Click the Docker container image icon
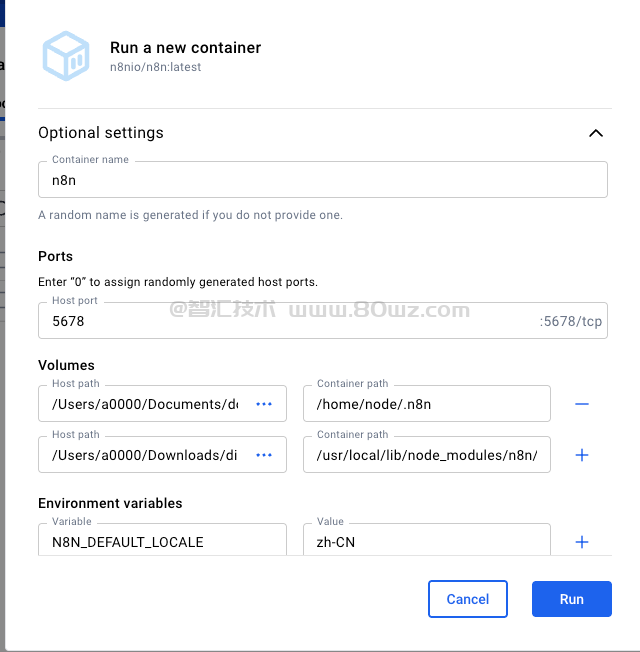This screenshot has width=640, height=652. click(x=66, y=56)
